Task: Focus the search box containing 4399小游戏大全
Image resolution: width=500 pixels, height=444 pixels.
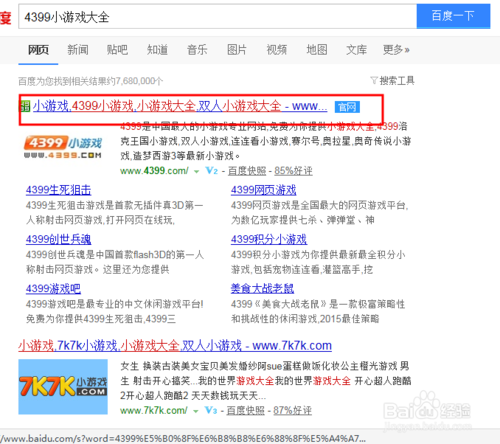Action: tap(217, 16)
